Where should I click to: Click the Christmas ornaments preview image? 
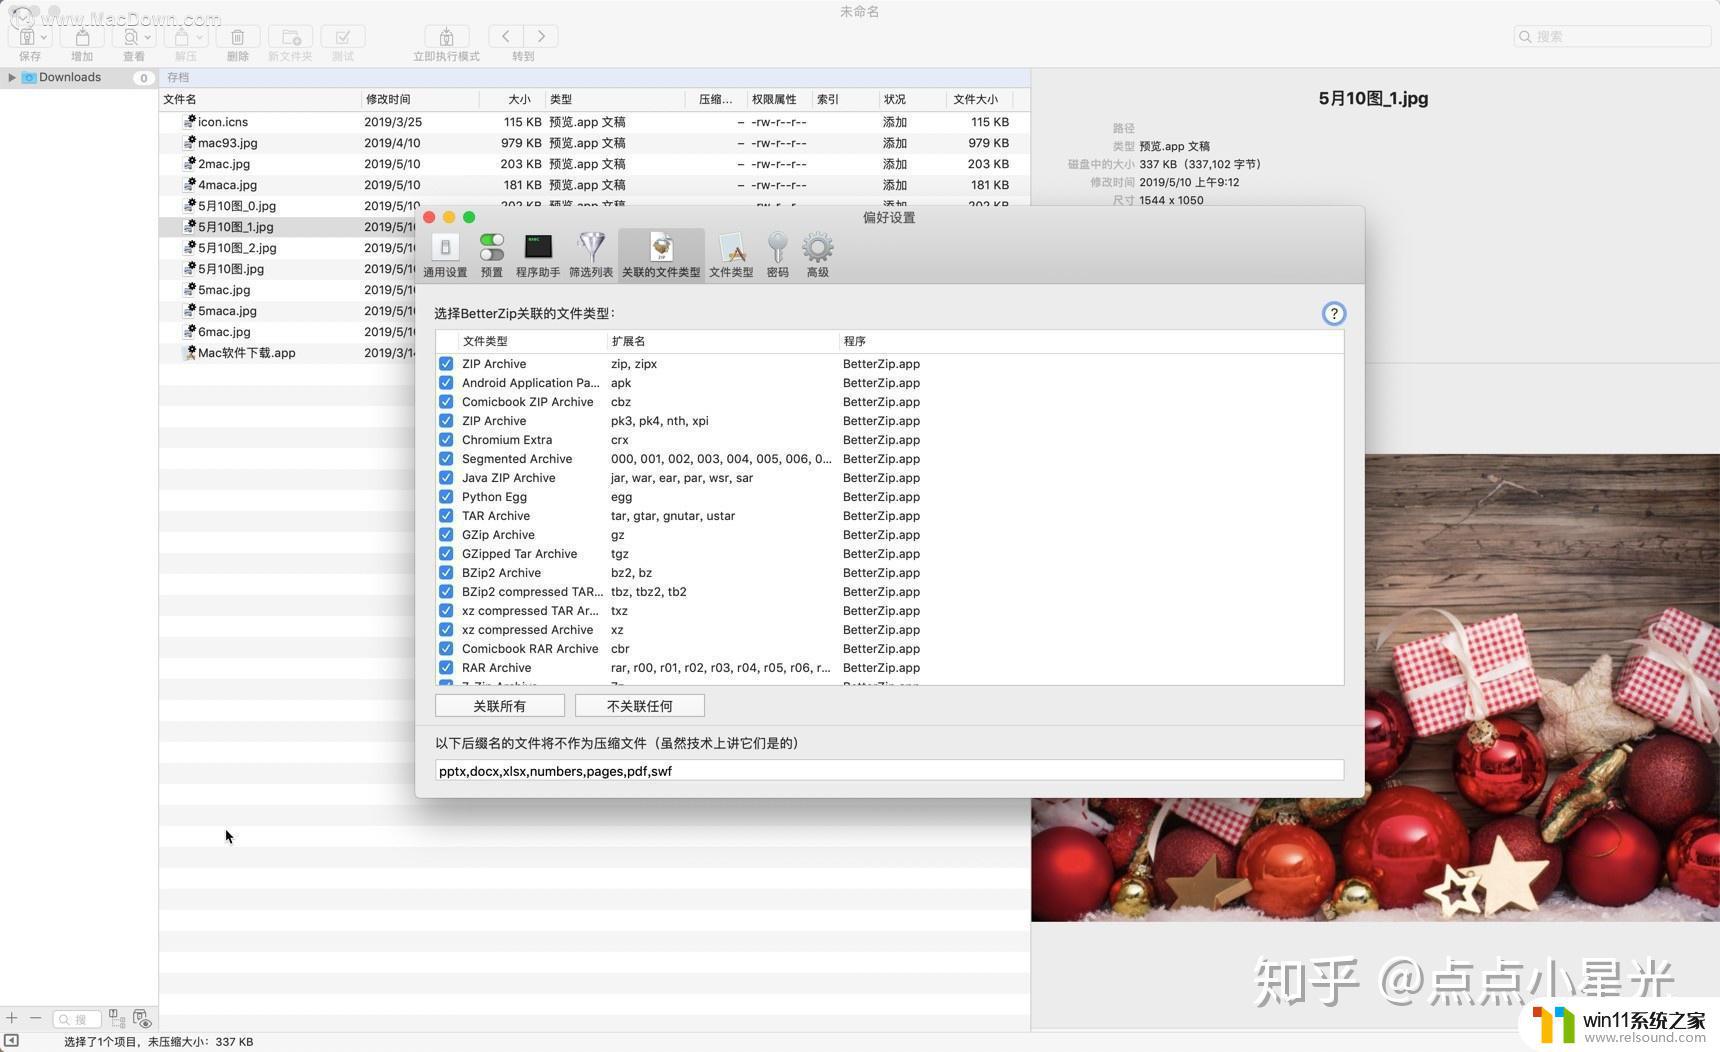coord(1375,688)
